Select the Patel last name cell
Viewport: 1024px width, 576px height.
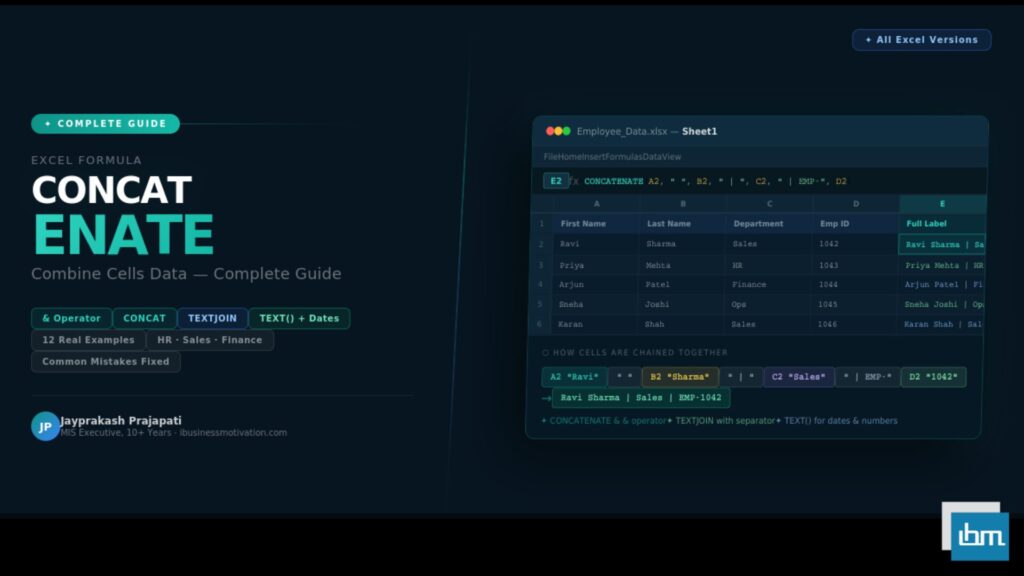tap(682, 285)
